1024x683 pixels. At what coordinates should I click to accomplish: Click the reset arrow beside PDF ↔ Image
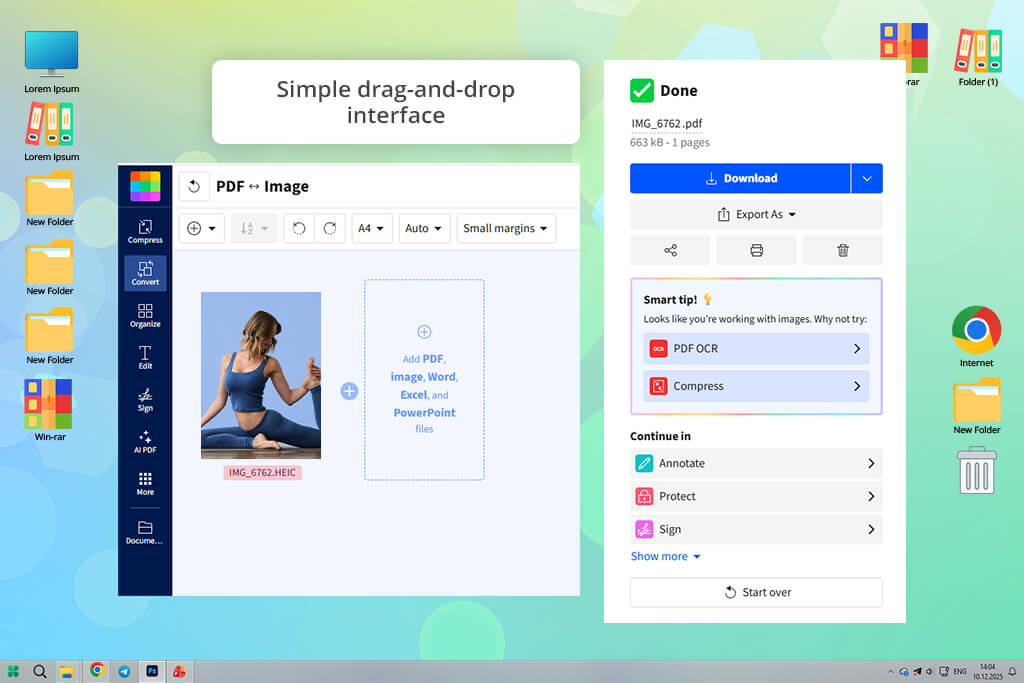coord(194,187)
